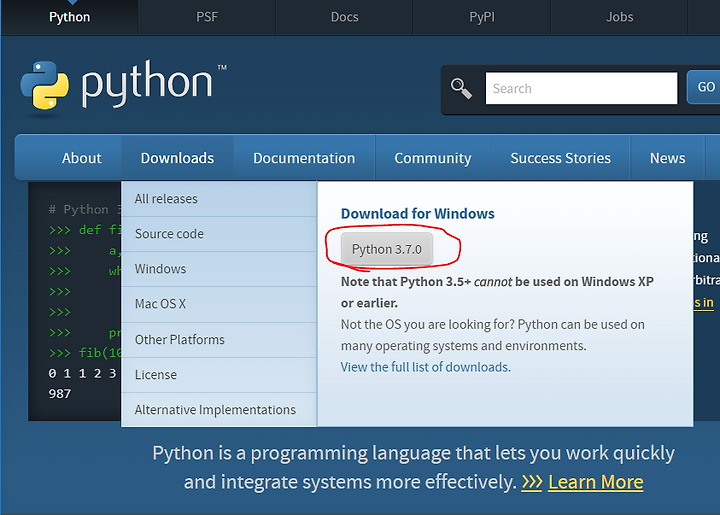The image size is (720, 515).
Task: Click the GO search button
Action: tap(705, 87)
